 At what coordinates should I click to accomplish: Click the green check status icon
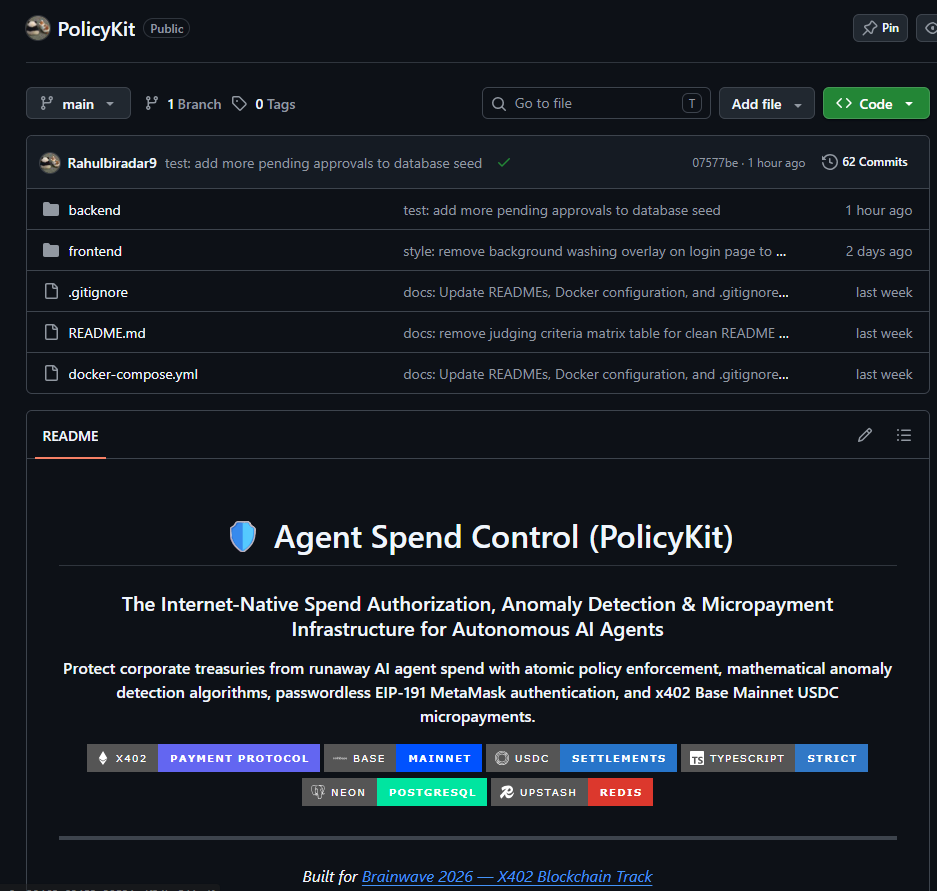(x=504, y=163)
